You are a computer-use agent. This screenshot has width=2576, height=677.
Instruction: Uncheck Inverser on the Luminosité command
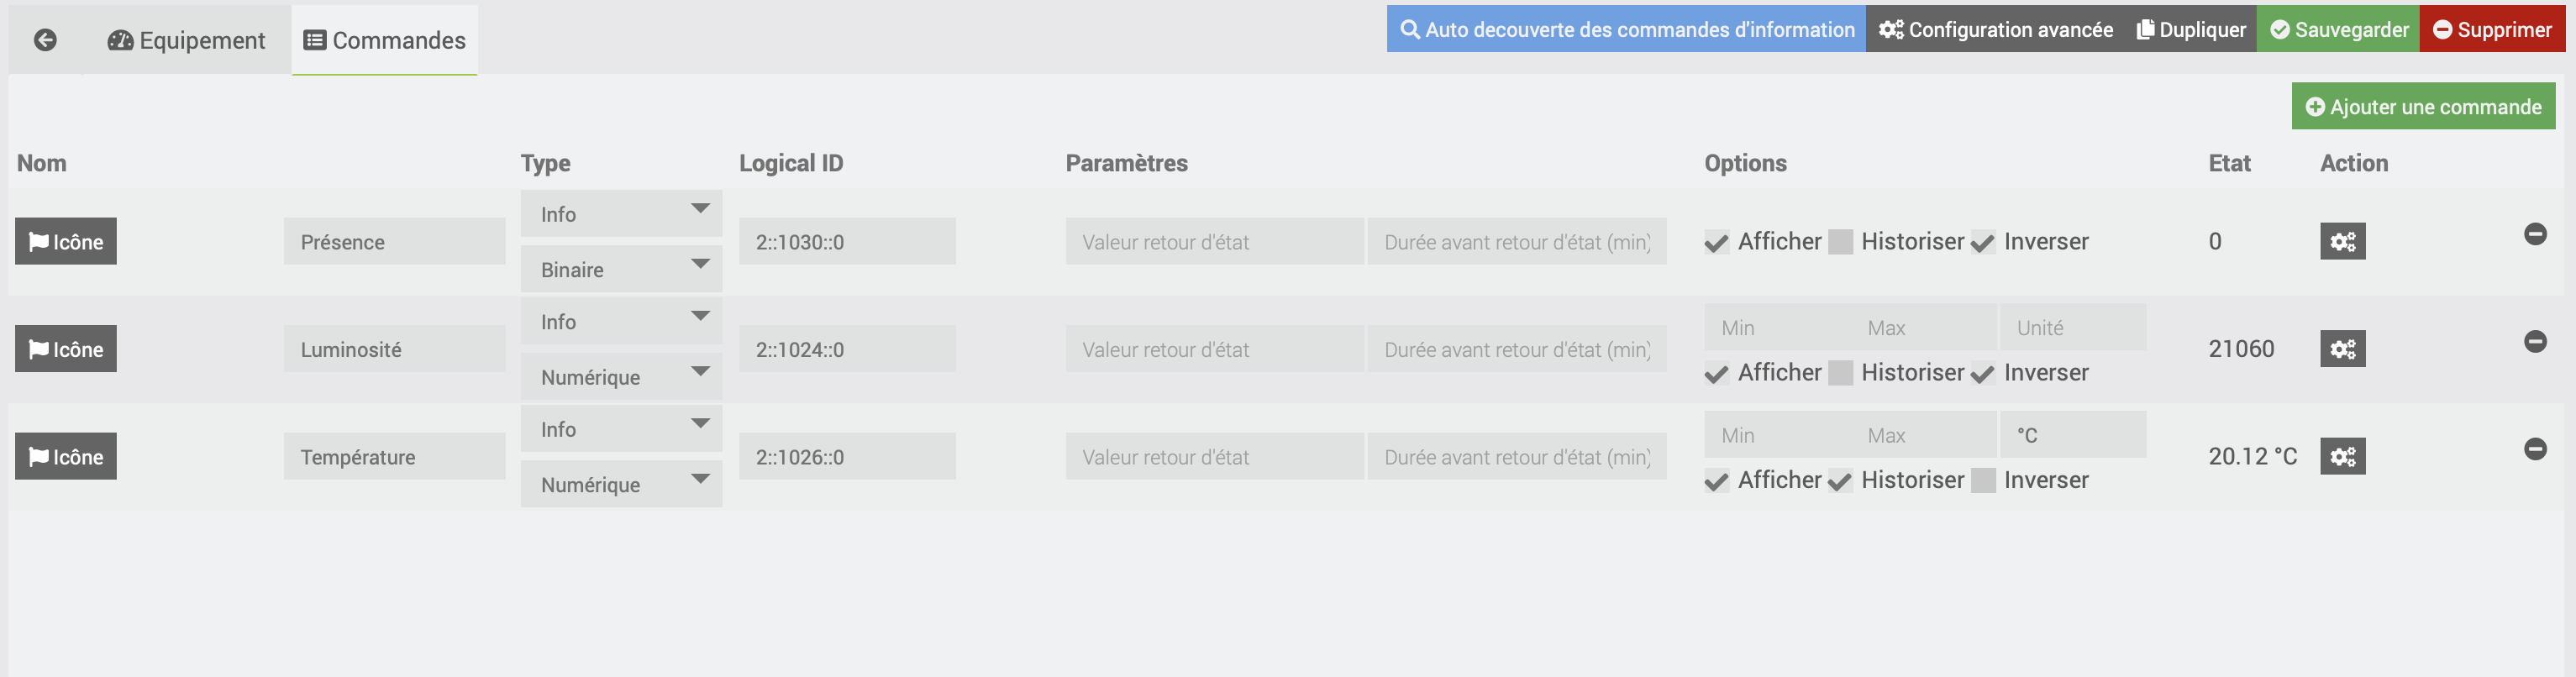pos(1982,373)
